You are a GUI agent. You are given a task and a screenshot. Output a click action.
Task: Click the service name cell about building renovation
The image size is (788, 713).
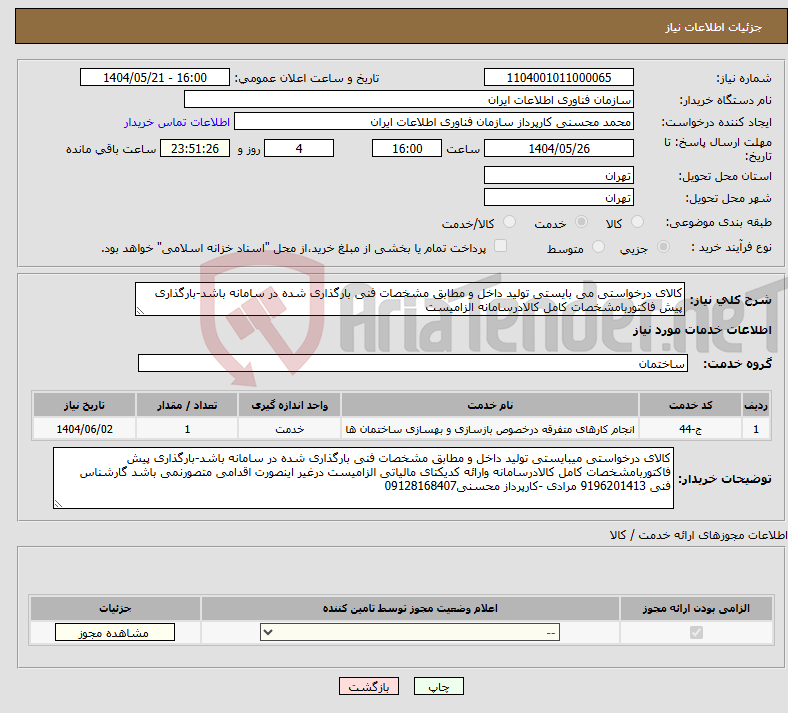(490, 429)
